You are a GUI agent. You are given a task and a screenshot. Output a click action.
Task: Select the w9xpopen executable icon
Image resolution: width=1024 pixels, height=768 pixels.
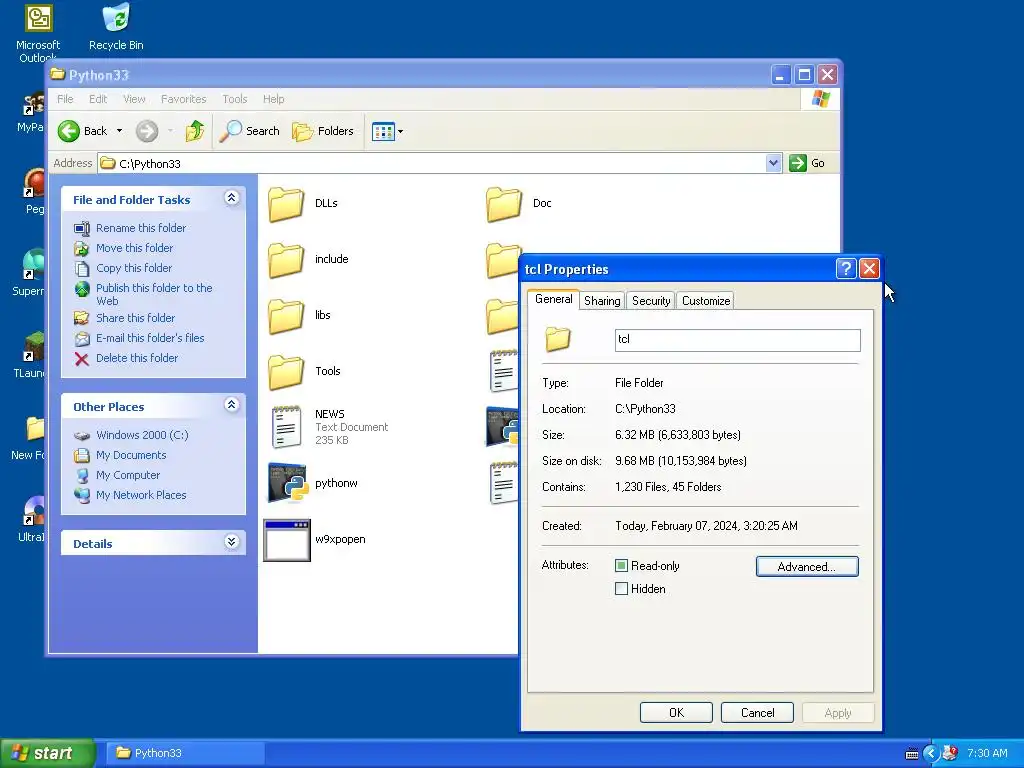(x=287, y=540)
